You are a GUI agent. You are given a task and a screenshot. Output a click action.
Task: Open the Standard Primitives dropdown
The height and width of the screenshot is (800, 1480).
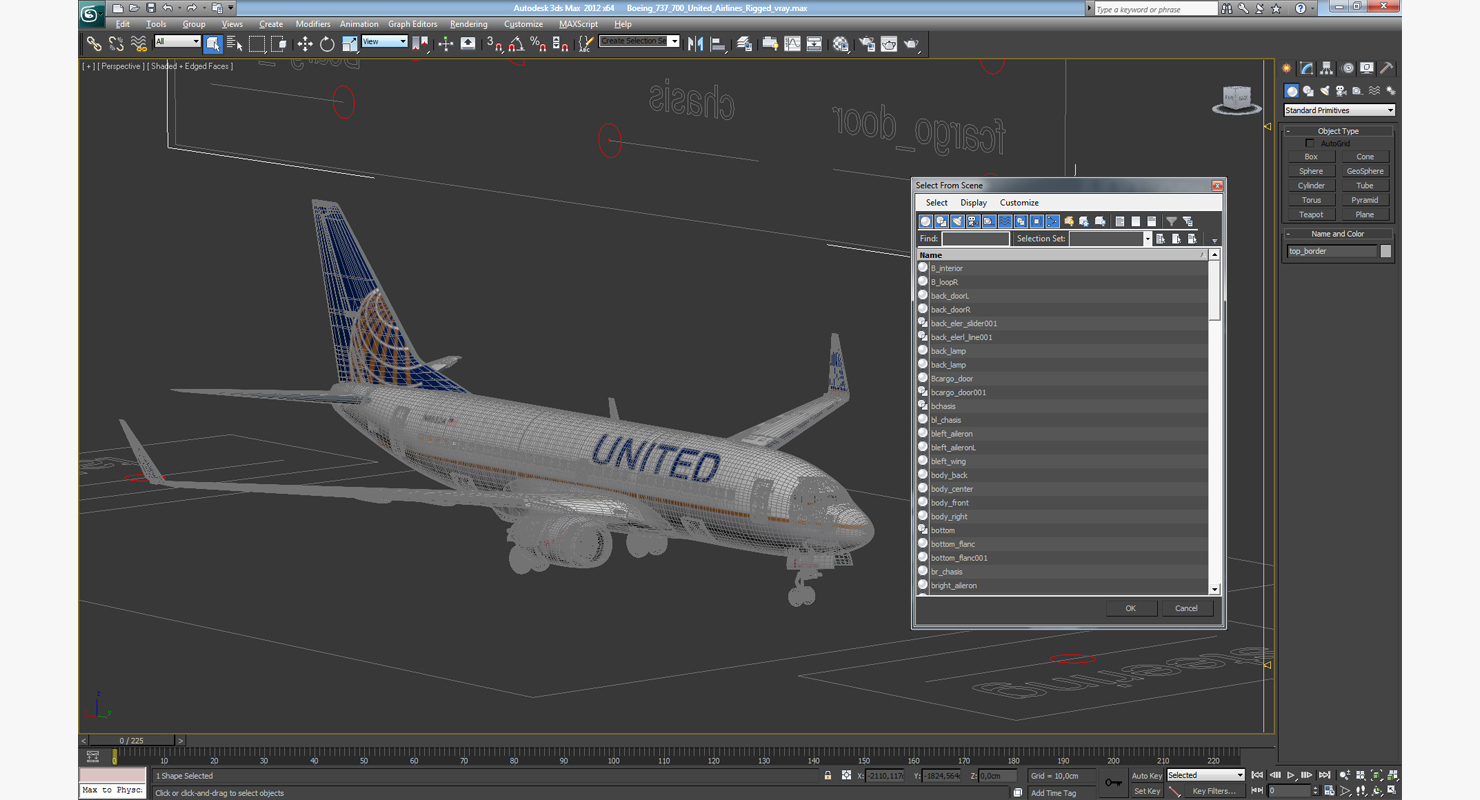pyautogui.click(x=1339, y=110)
